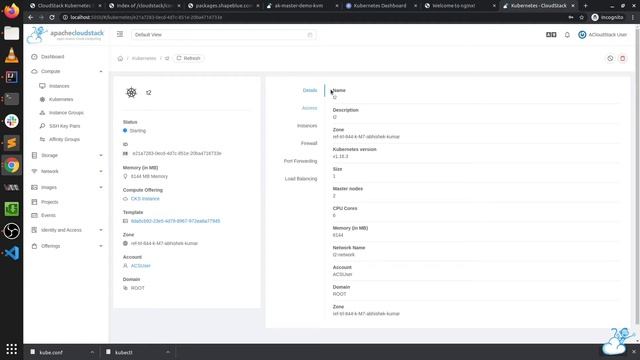Expand the Images sidebar section
Viewport: 640px width, 360px height.
tap(67, 187)
